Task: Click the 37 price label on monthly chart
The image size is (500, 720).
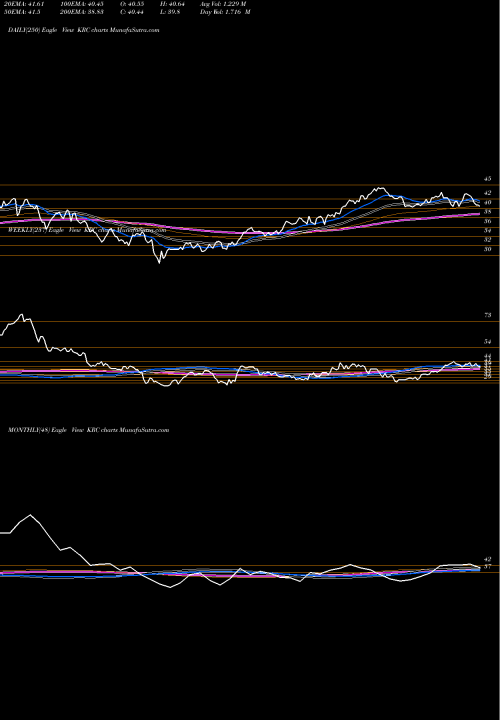Action: tap(488, 567)
